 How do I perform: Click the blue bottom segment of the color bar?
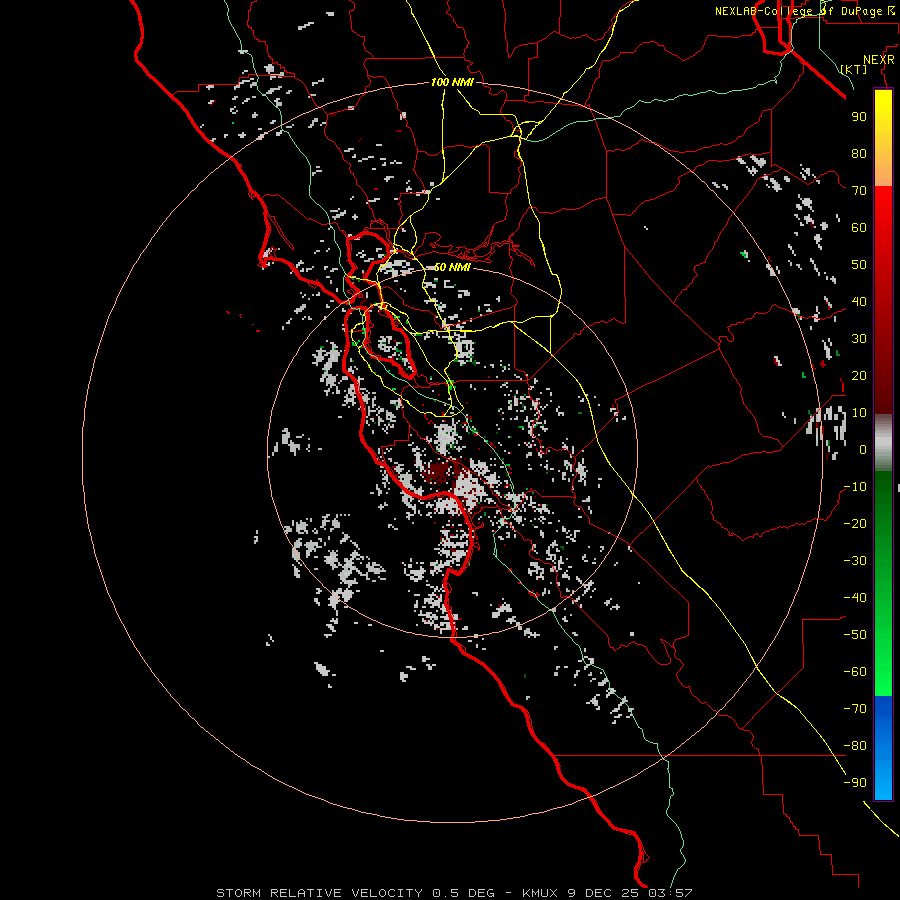(x=883, y=748)
